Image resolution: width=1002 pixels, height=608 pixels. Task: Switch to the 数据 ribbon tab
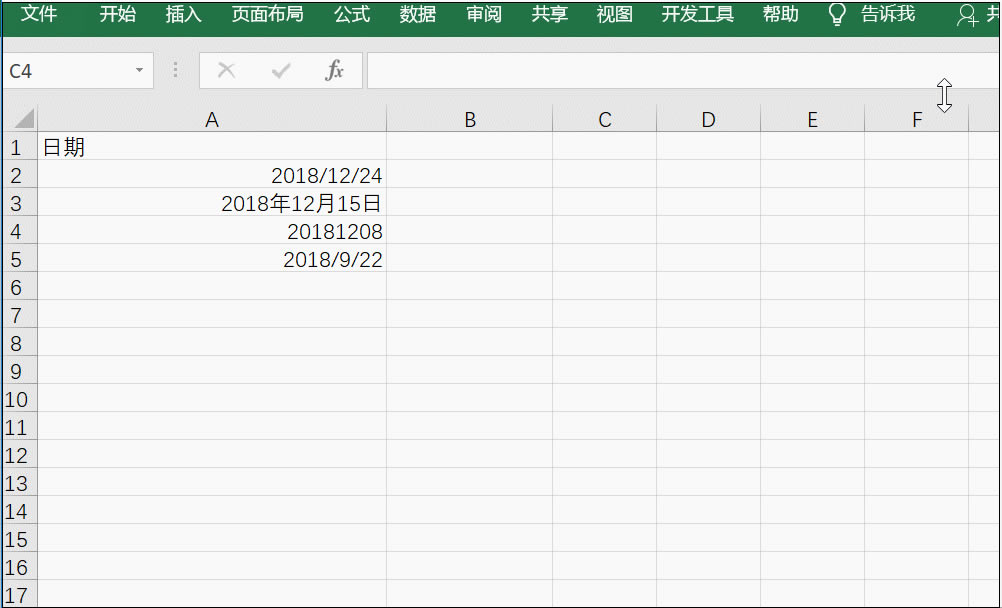point(417,15)
